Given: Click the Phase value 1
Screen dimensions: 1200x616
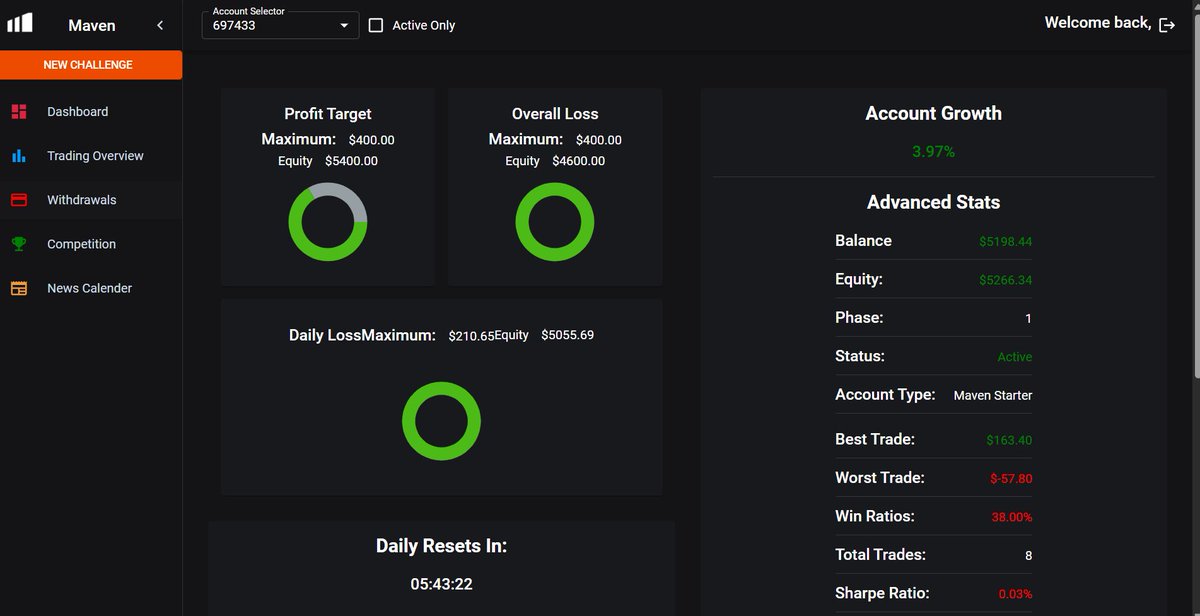Looking at the screenshot, I should (1029, 319).
